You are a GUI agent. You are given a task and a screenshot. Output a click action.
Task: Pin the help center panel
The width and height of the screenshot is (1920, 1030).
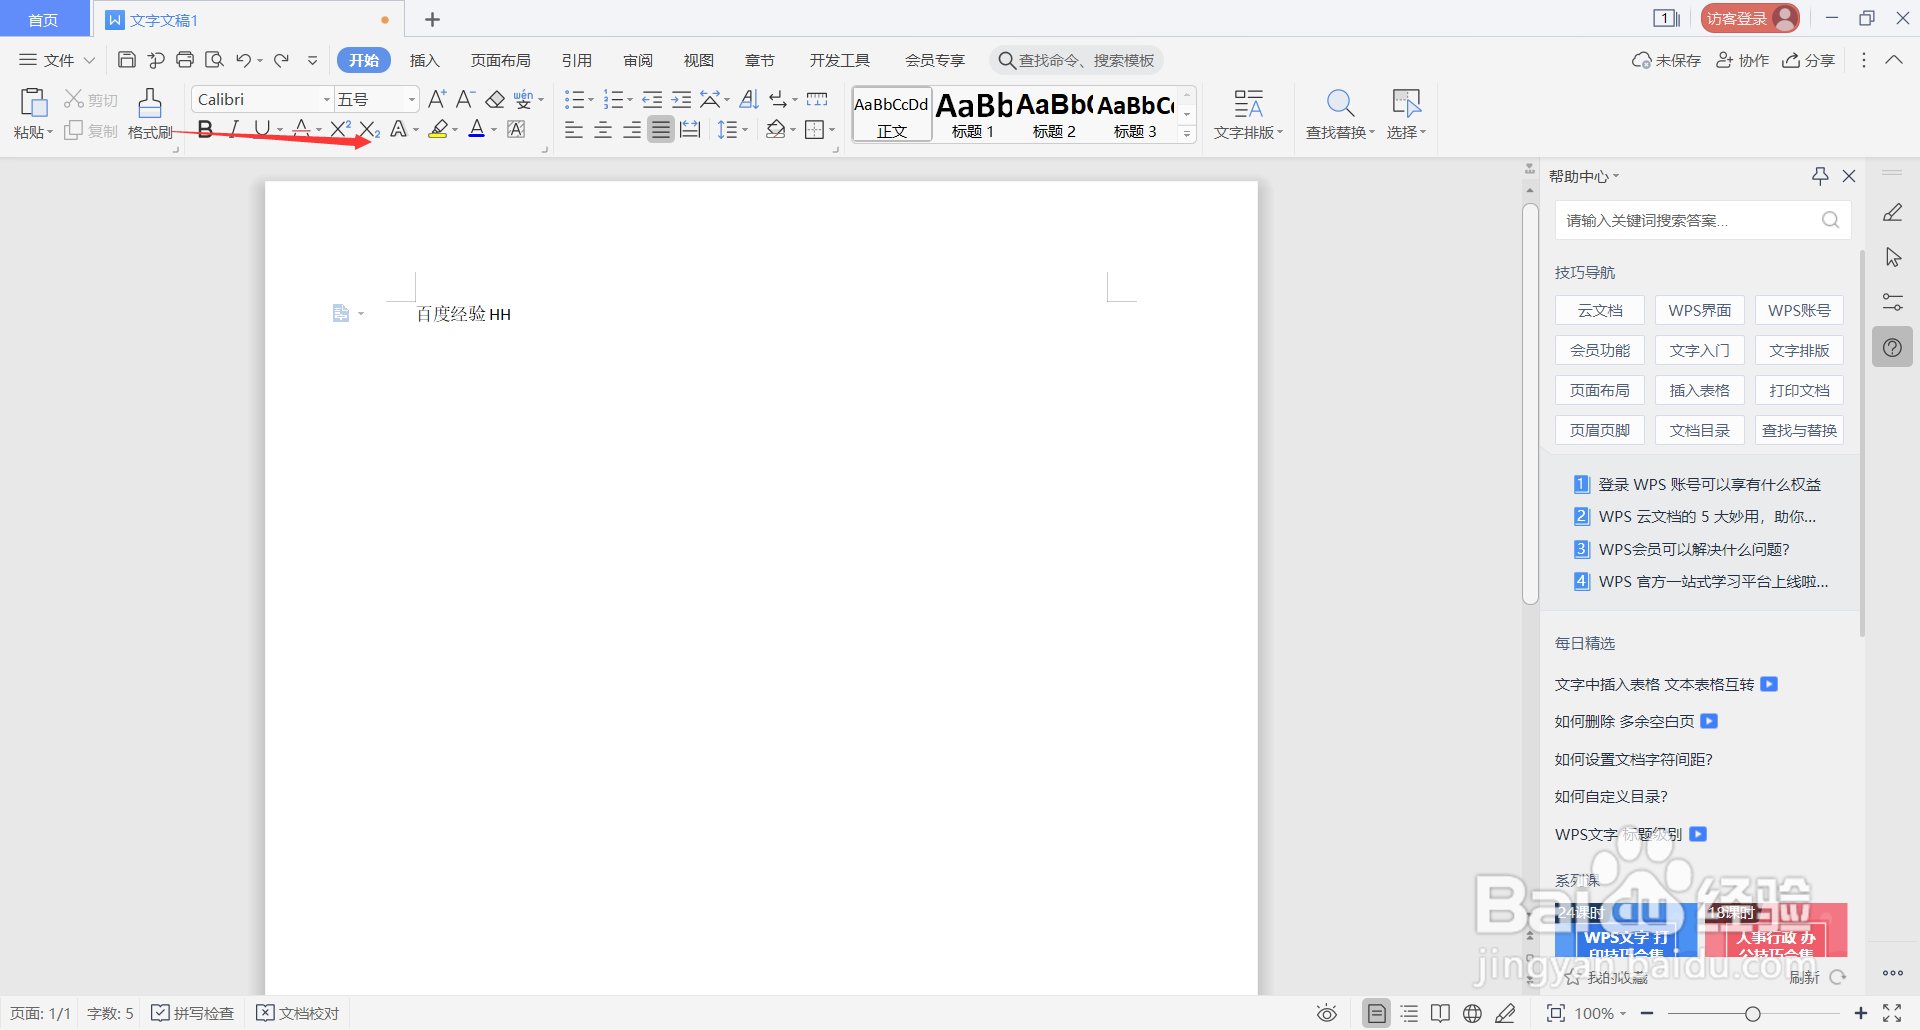coord(1820,176)
